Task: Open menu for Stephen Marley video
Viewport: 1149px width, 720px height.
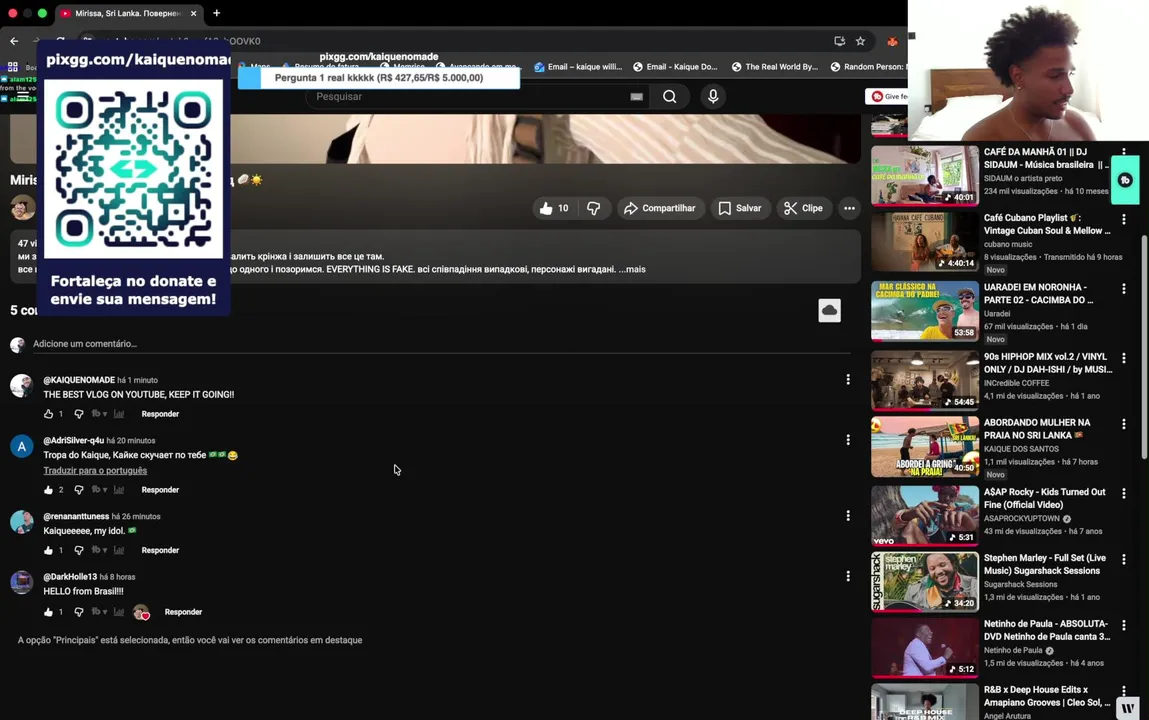Action: pos(1123,560)
